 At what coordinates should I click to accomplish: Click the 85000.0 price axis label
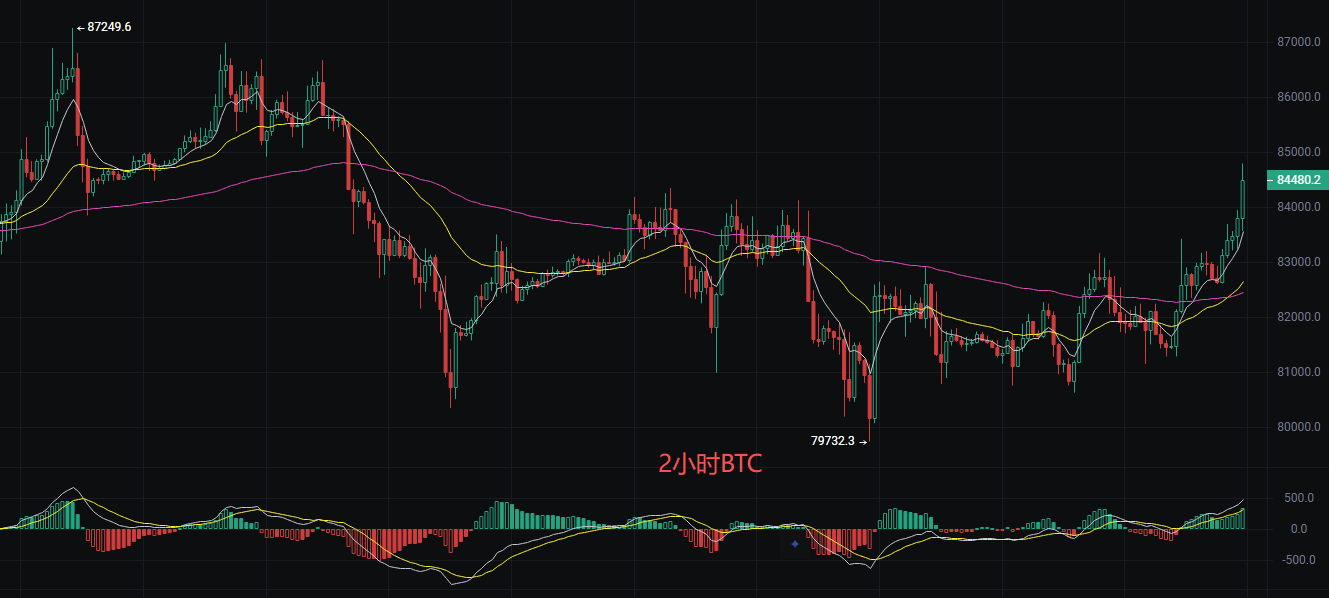click(x=1299, y=152)
